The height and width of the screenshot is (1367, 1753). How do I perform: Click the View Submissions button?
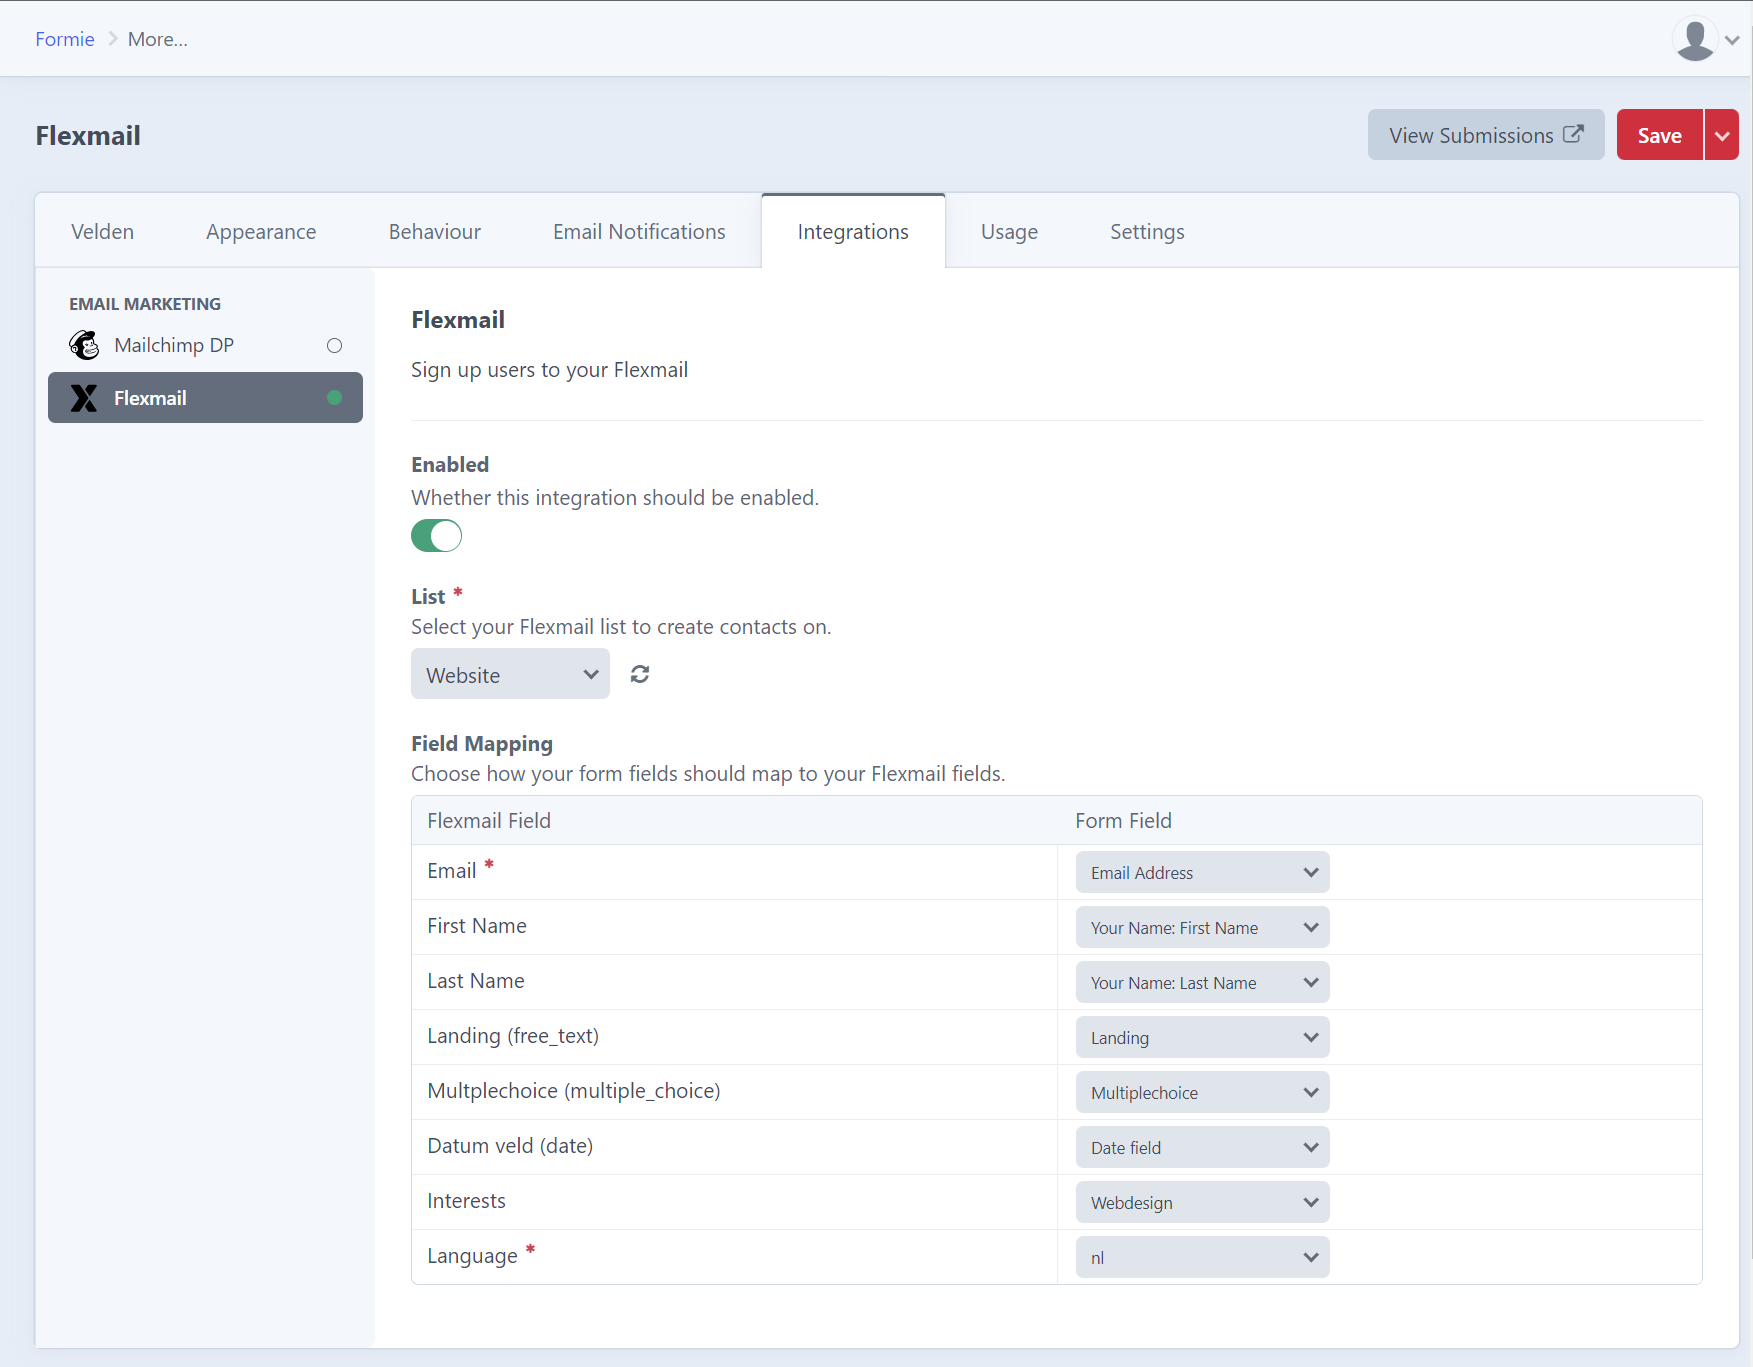[x=1486, y=135]
